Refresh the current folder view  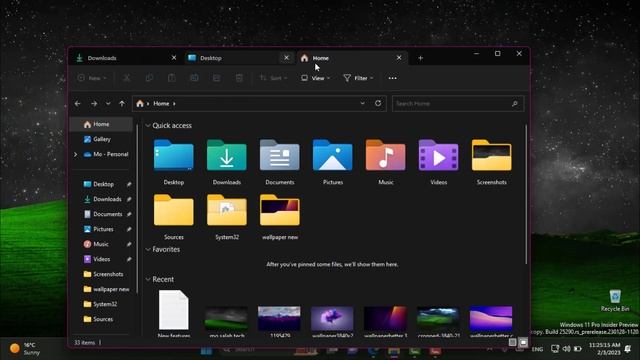pyautogui.click(x=378, y=103)
